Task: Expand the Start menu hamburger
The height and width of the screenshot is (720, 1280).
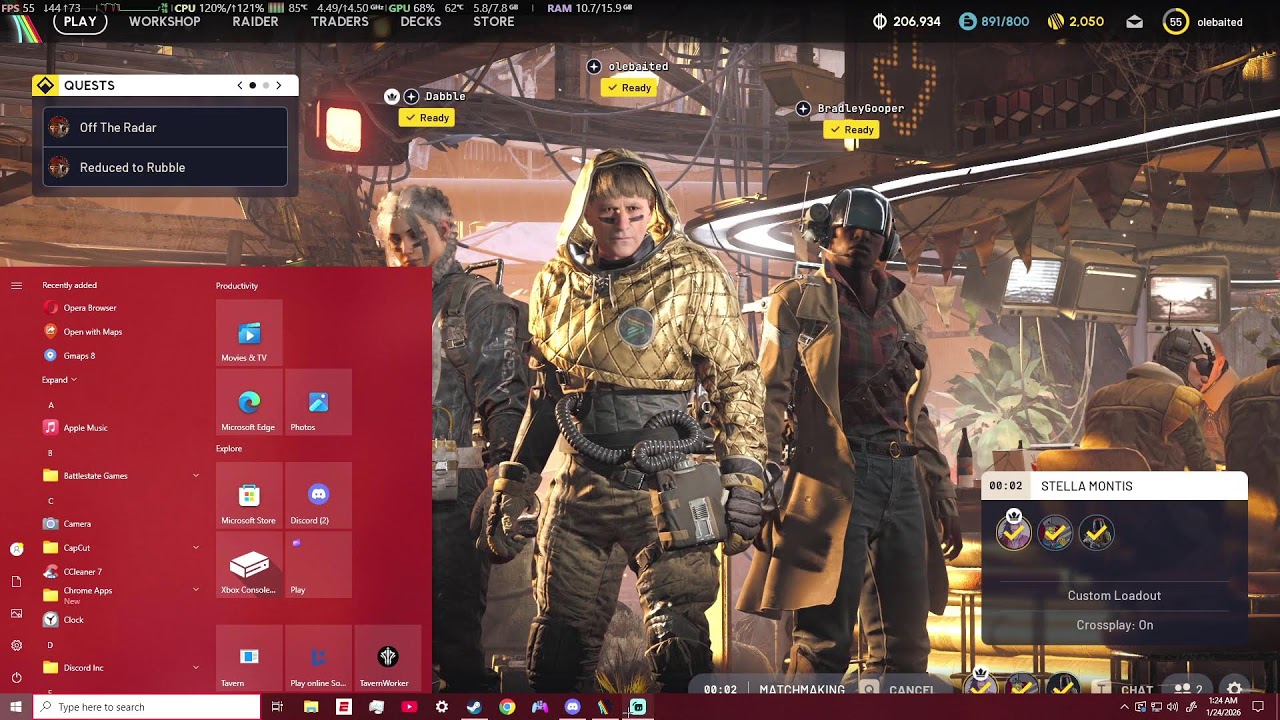Action: point(16,286)
